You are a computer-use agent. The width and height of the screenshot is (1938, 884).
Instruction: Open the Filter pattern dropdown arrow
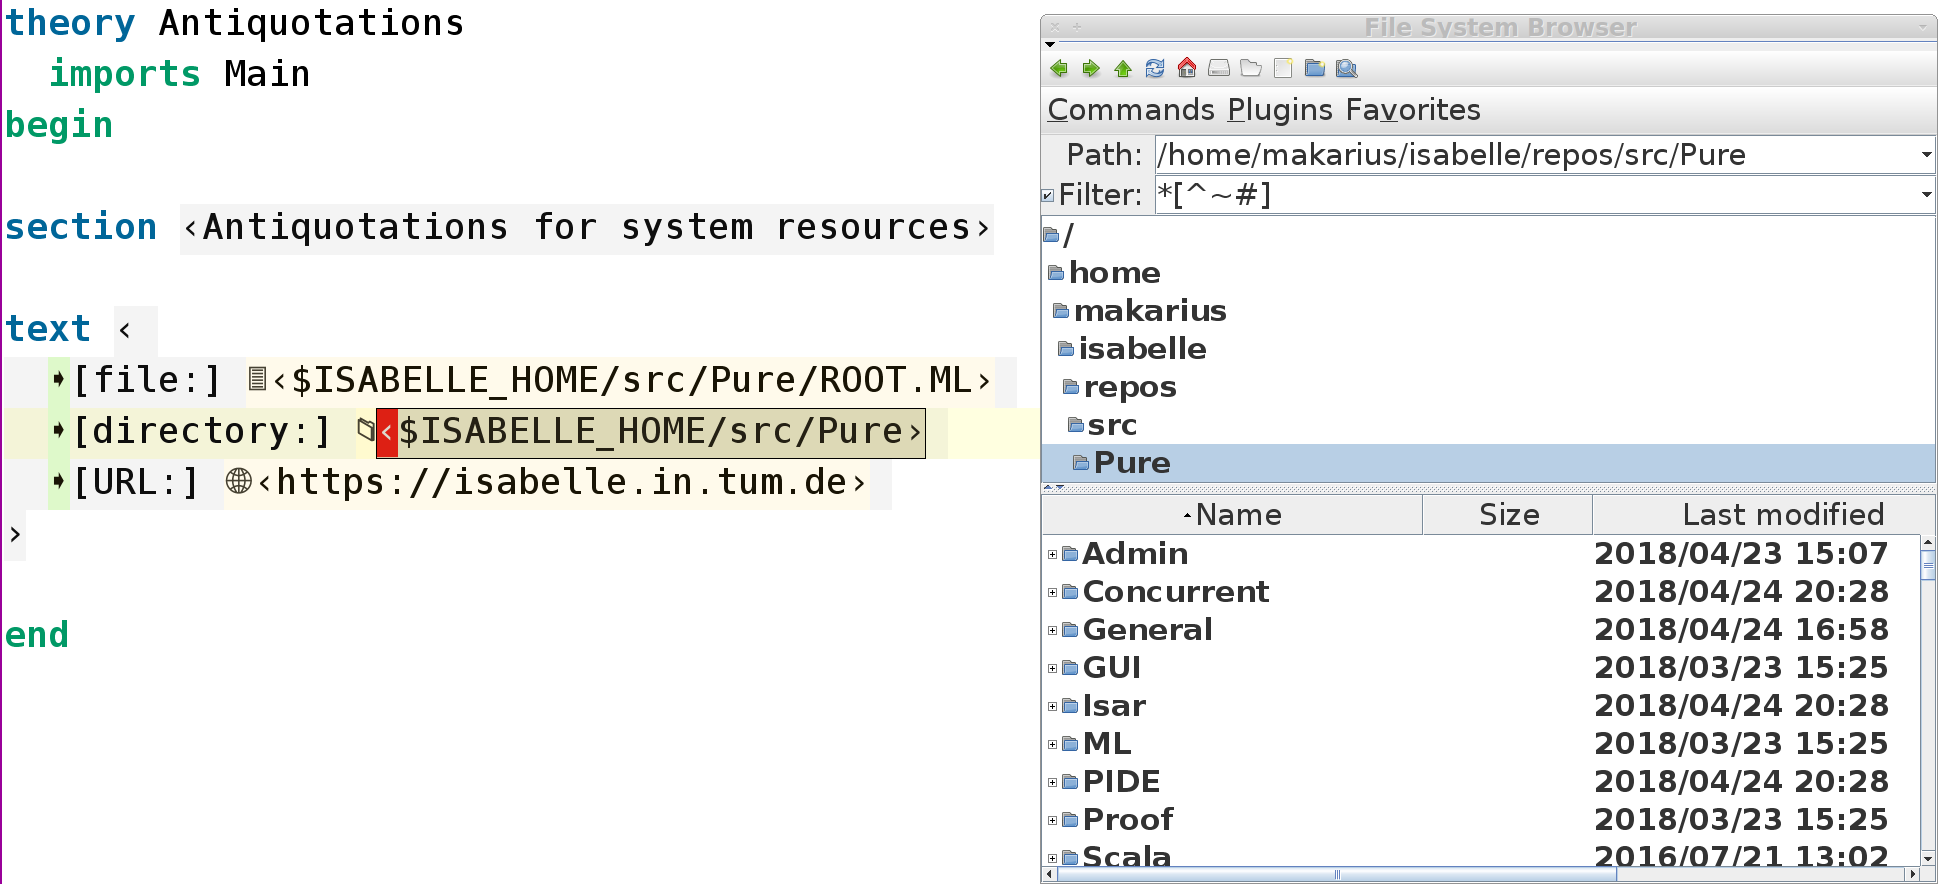click(x=1926, y=195)
